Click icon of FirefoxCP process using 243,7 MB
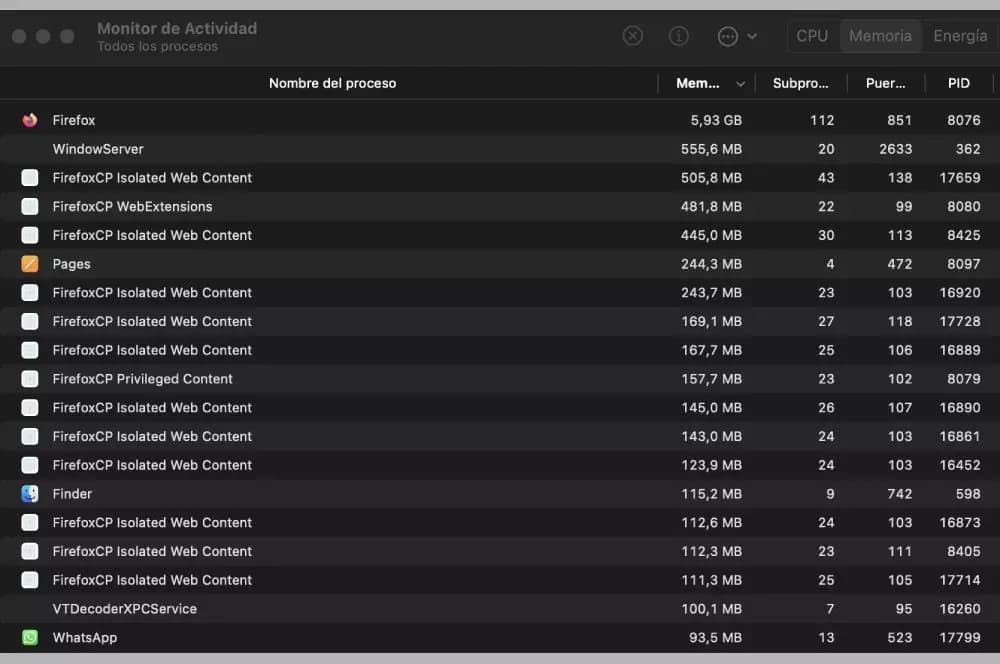This screenshot has width=1000, height=664. click(x=30, y=293)
